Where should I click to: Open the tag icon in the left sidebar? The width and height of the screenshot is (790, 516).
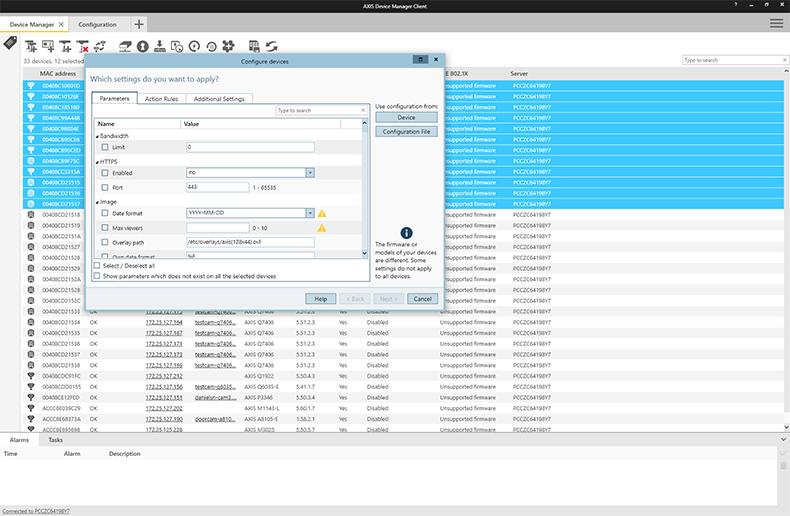click(10, 43)
